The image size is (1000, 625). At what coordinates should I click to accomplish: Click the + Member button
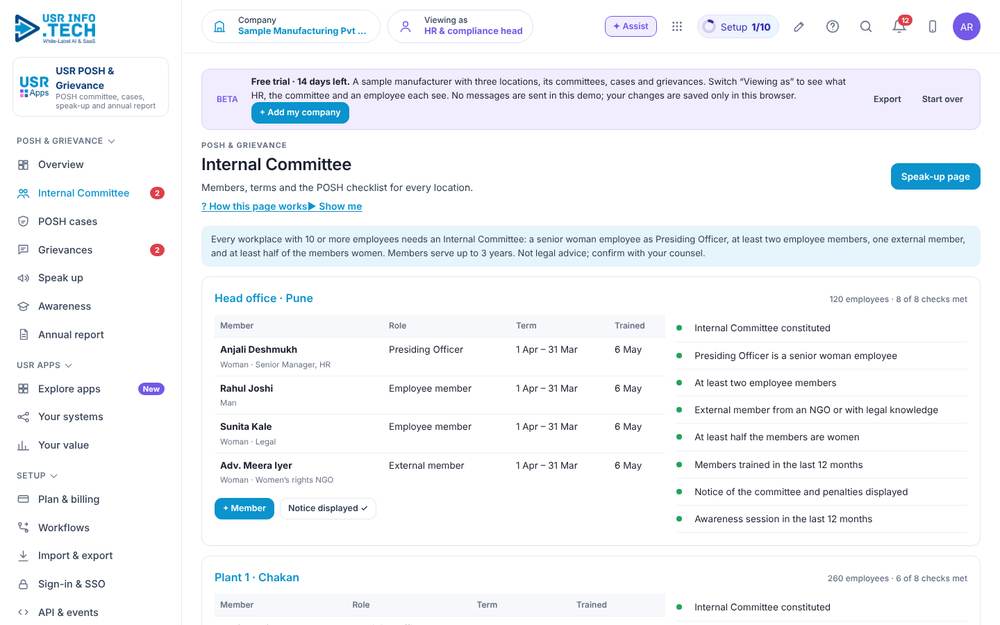click(x=244, y=508)
